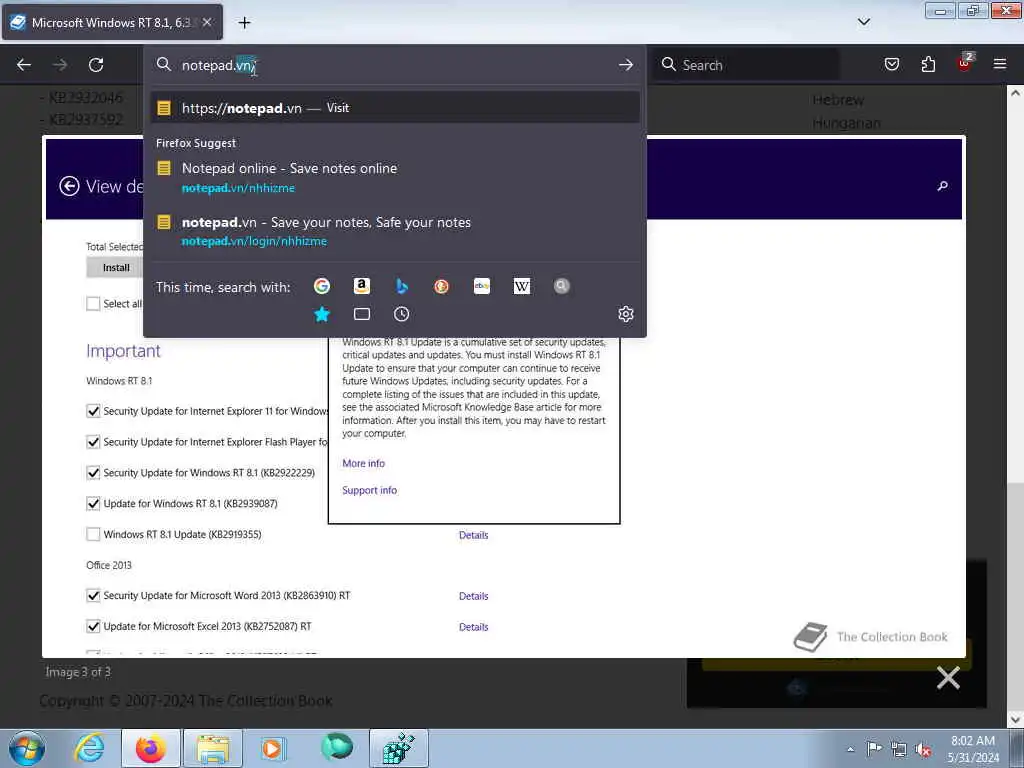1024x768 pixels.
Task: Click the scrollbar down arrow
Action: [x=1015, y=719]
